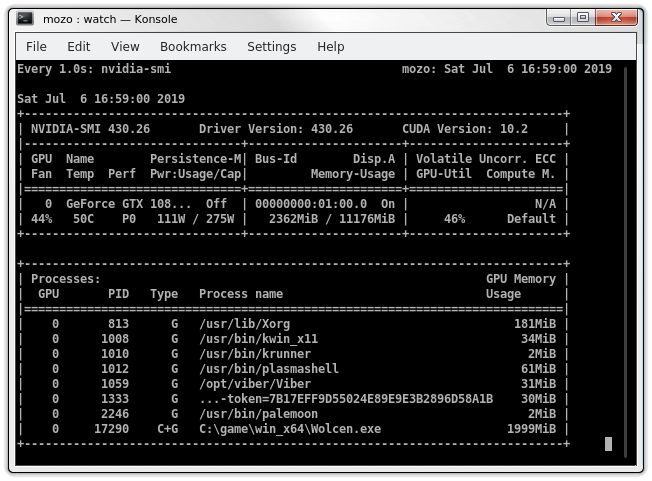Click PID 17290
Image resolution: width=652 pixels, height=481 pixels.
point(111,429)
